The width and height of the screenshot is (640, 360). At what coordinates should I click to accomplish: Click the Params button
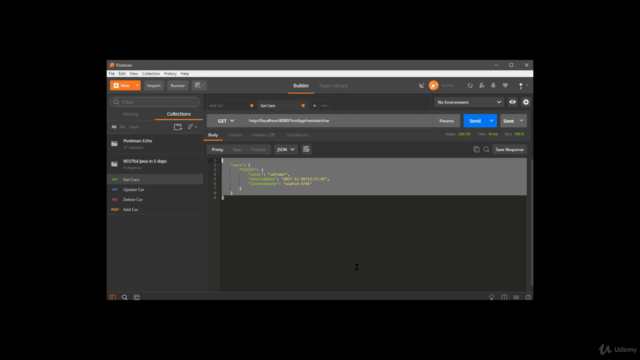446,121
